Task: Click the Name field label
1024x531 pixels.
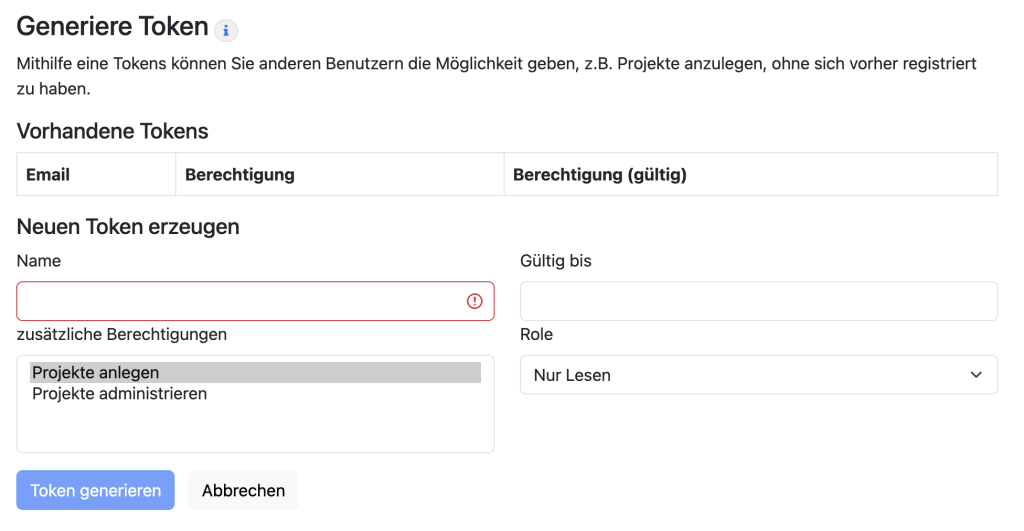Action: (x=39, y=261)
